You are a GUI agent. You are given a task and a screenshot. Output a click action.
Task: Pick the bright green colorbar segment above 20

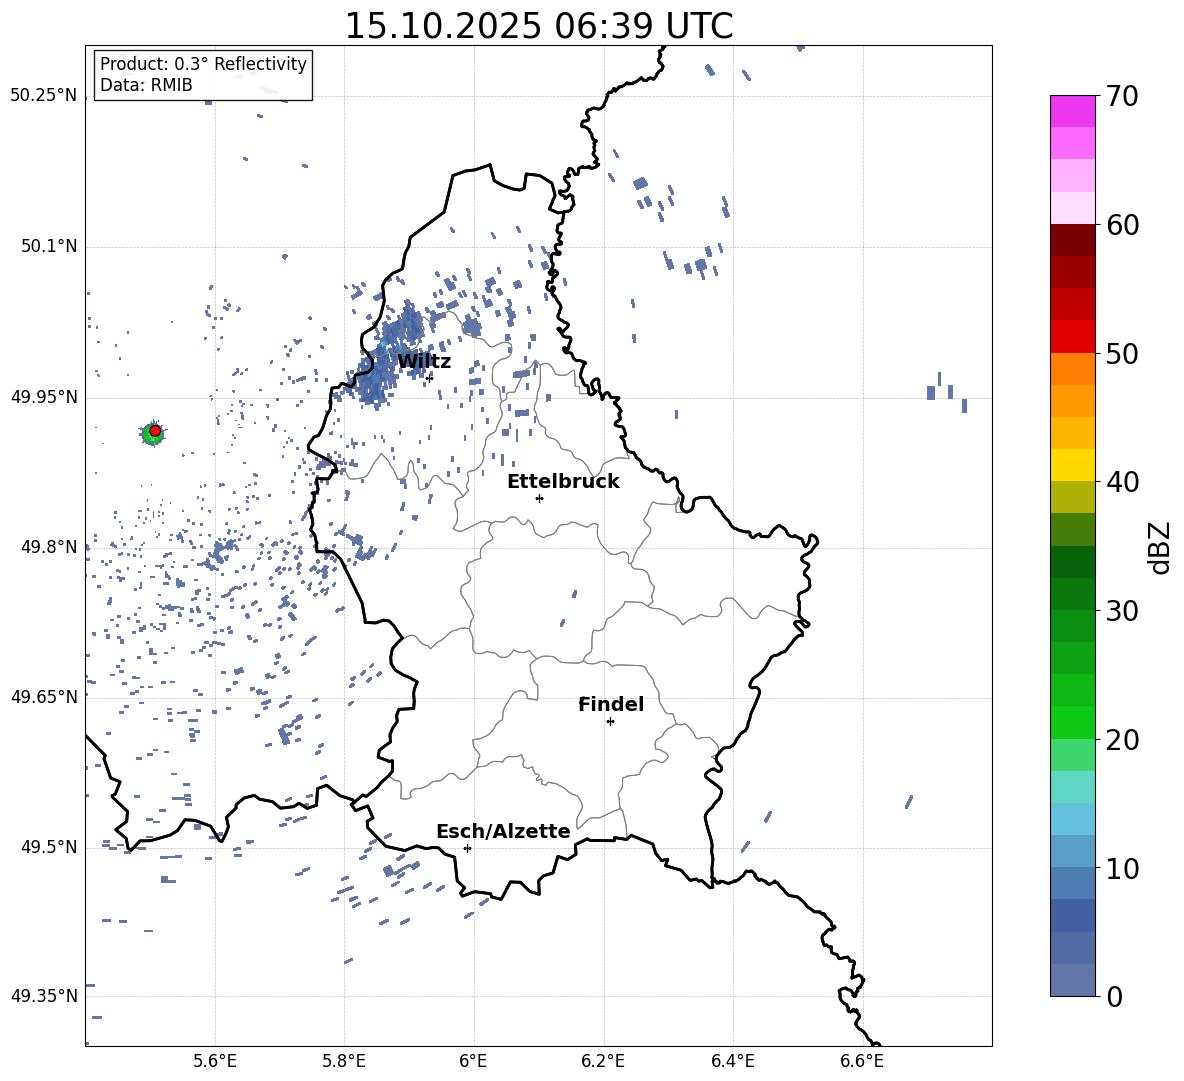[1073, 722]
